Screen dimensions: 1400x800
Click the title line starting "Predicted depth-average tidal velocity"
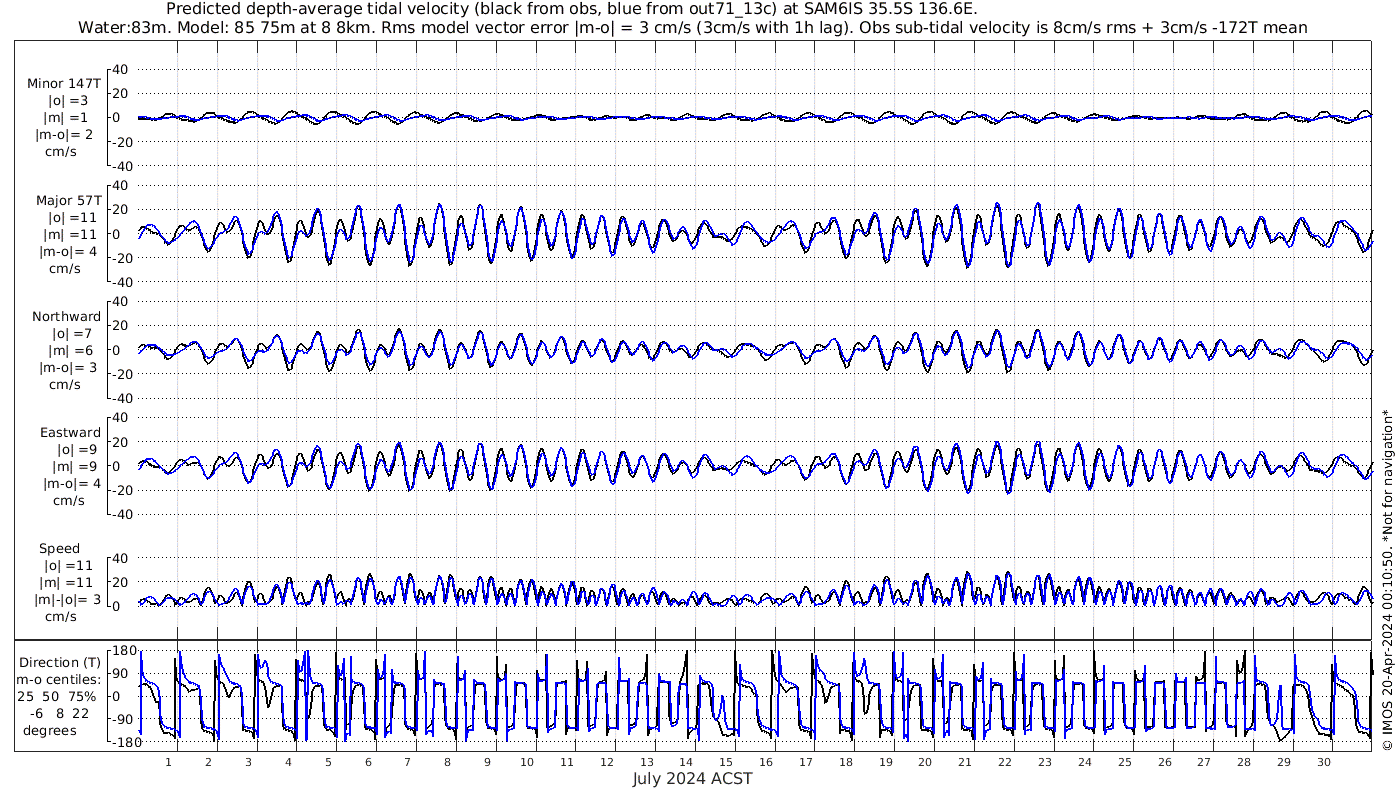[571, 9]
